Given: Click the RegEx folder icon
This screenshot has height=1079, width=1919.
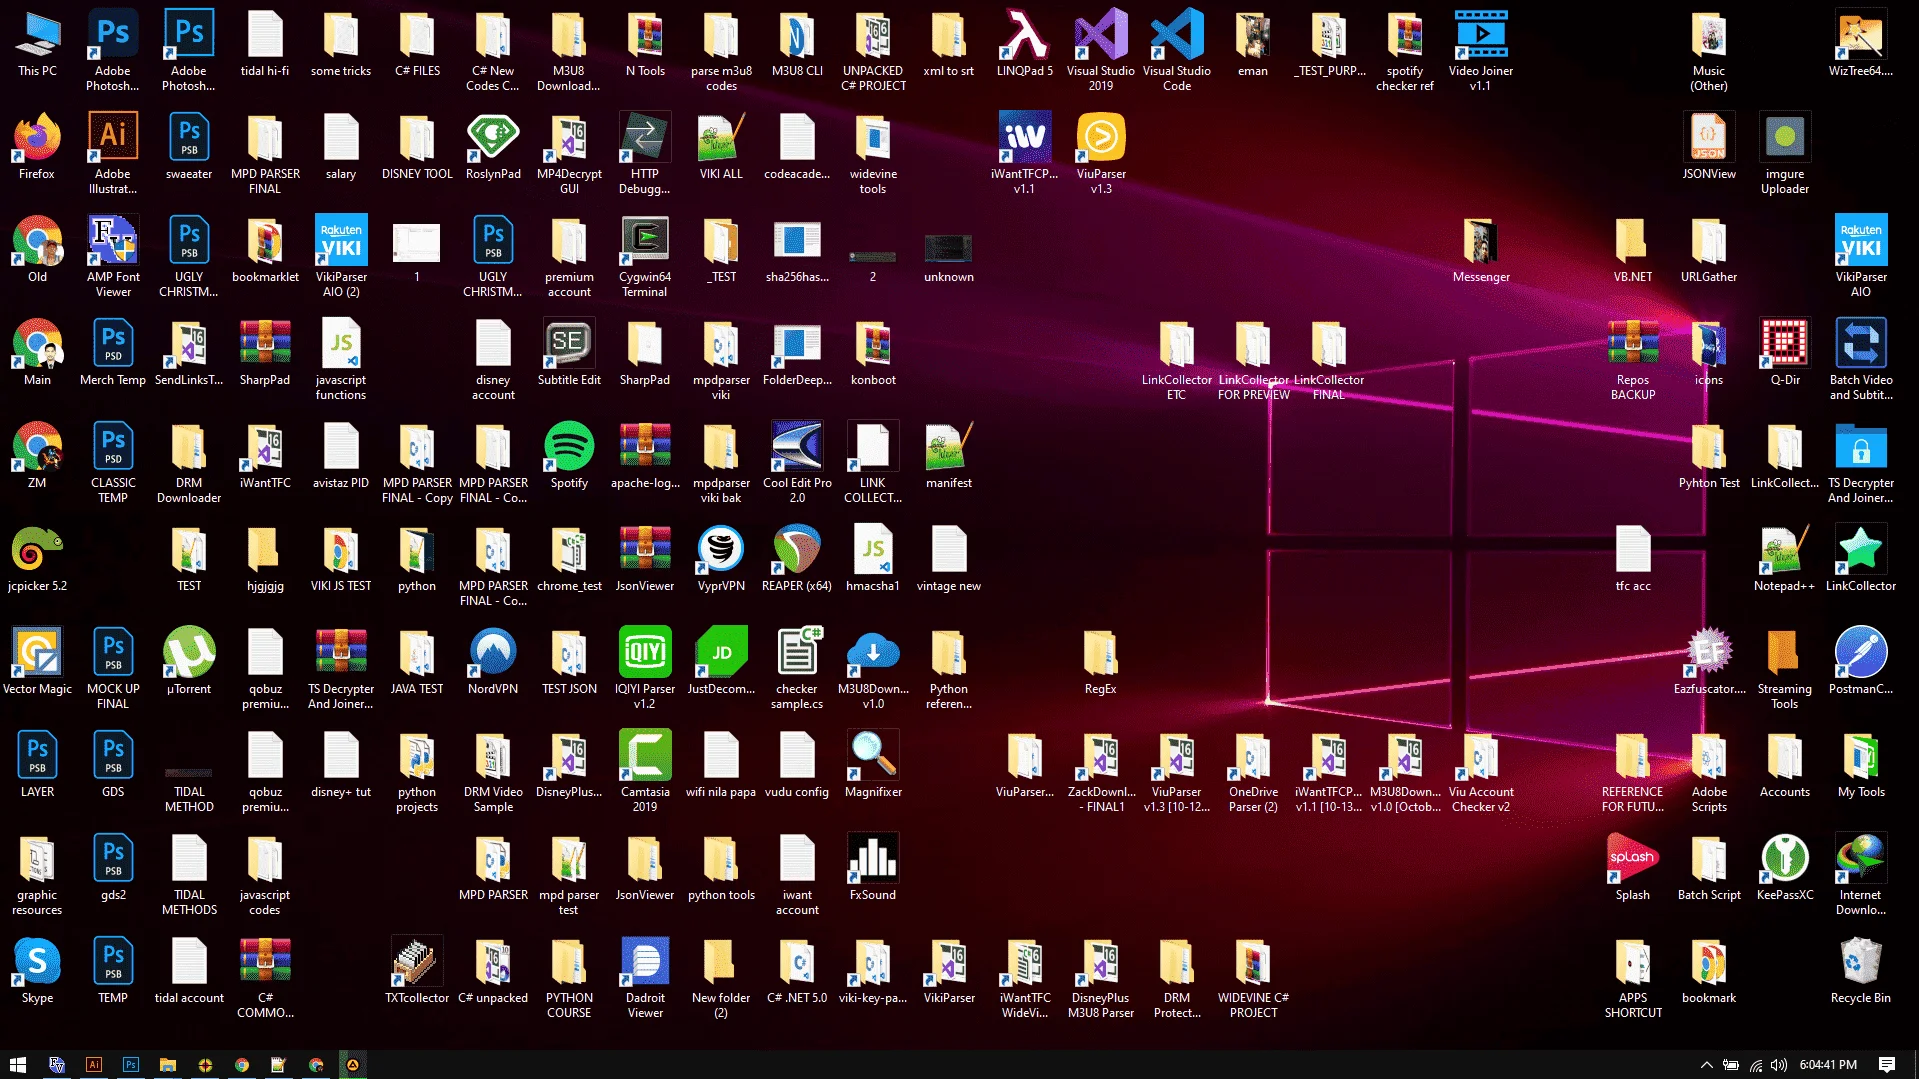Looking at the screenshot, I should [1101, 662].
